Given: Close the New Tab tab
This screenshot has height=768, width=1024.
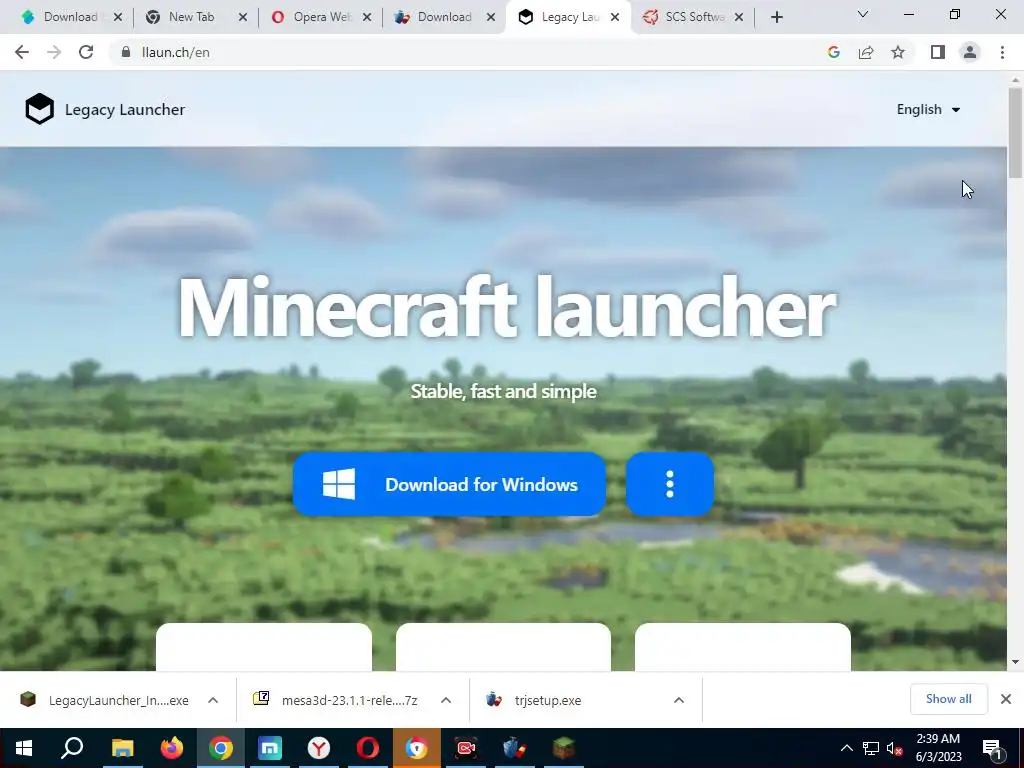Looking at the screenshot, I should pyautogui.click(x=243, y=17).
